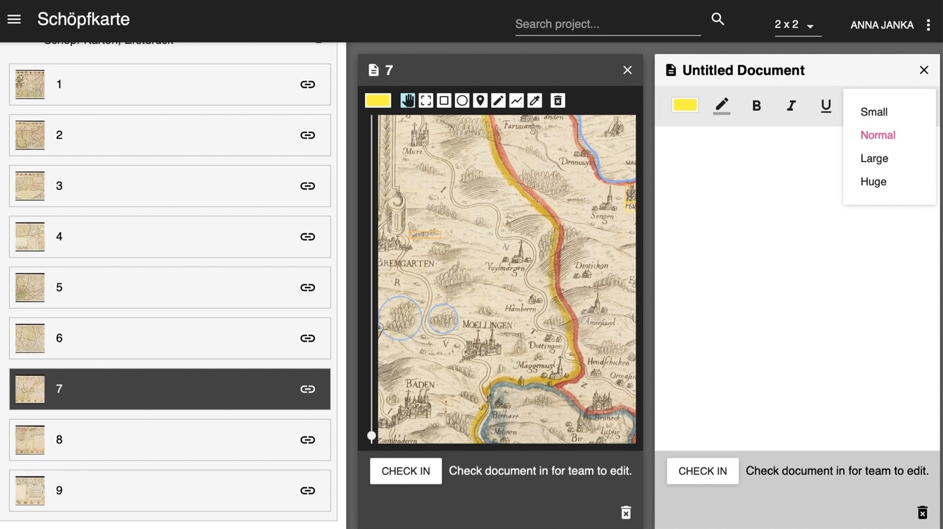Close the image 7 panel
Image resolution: width=943 pixels, height=529 pixels.
pos(627,70)
